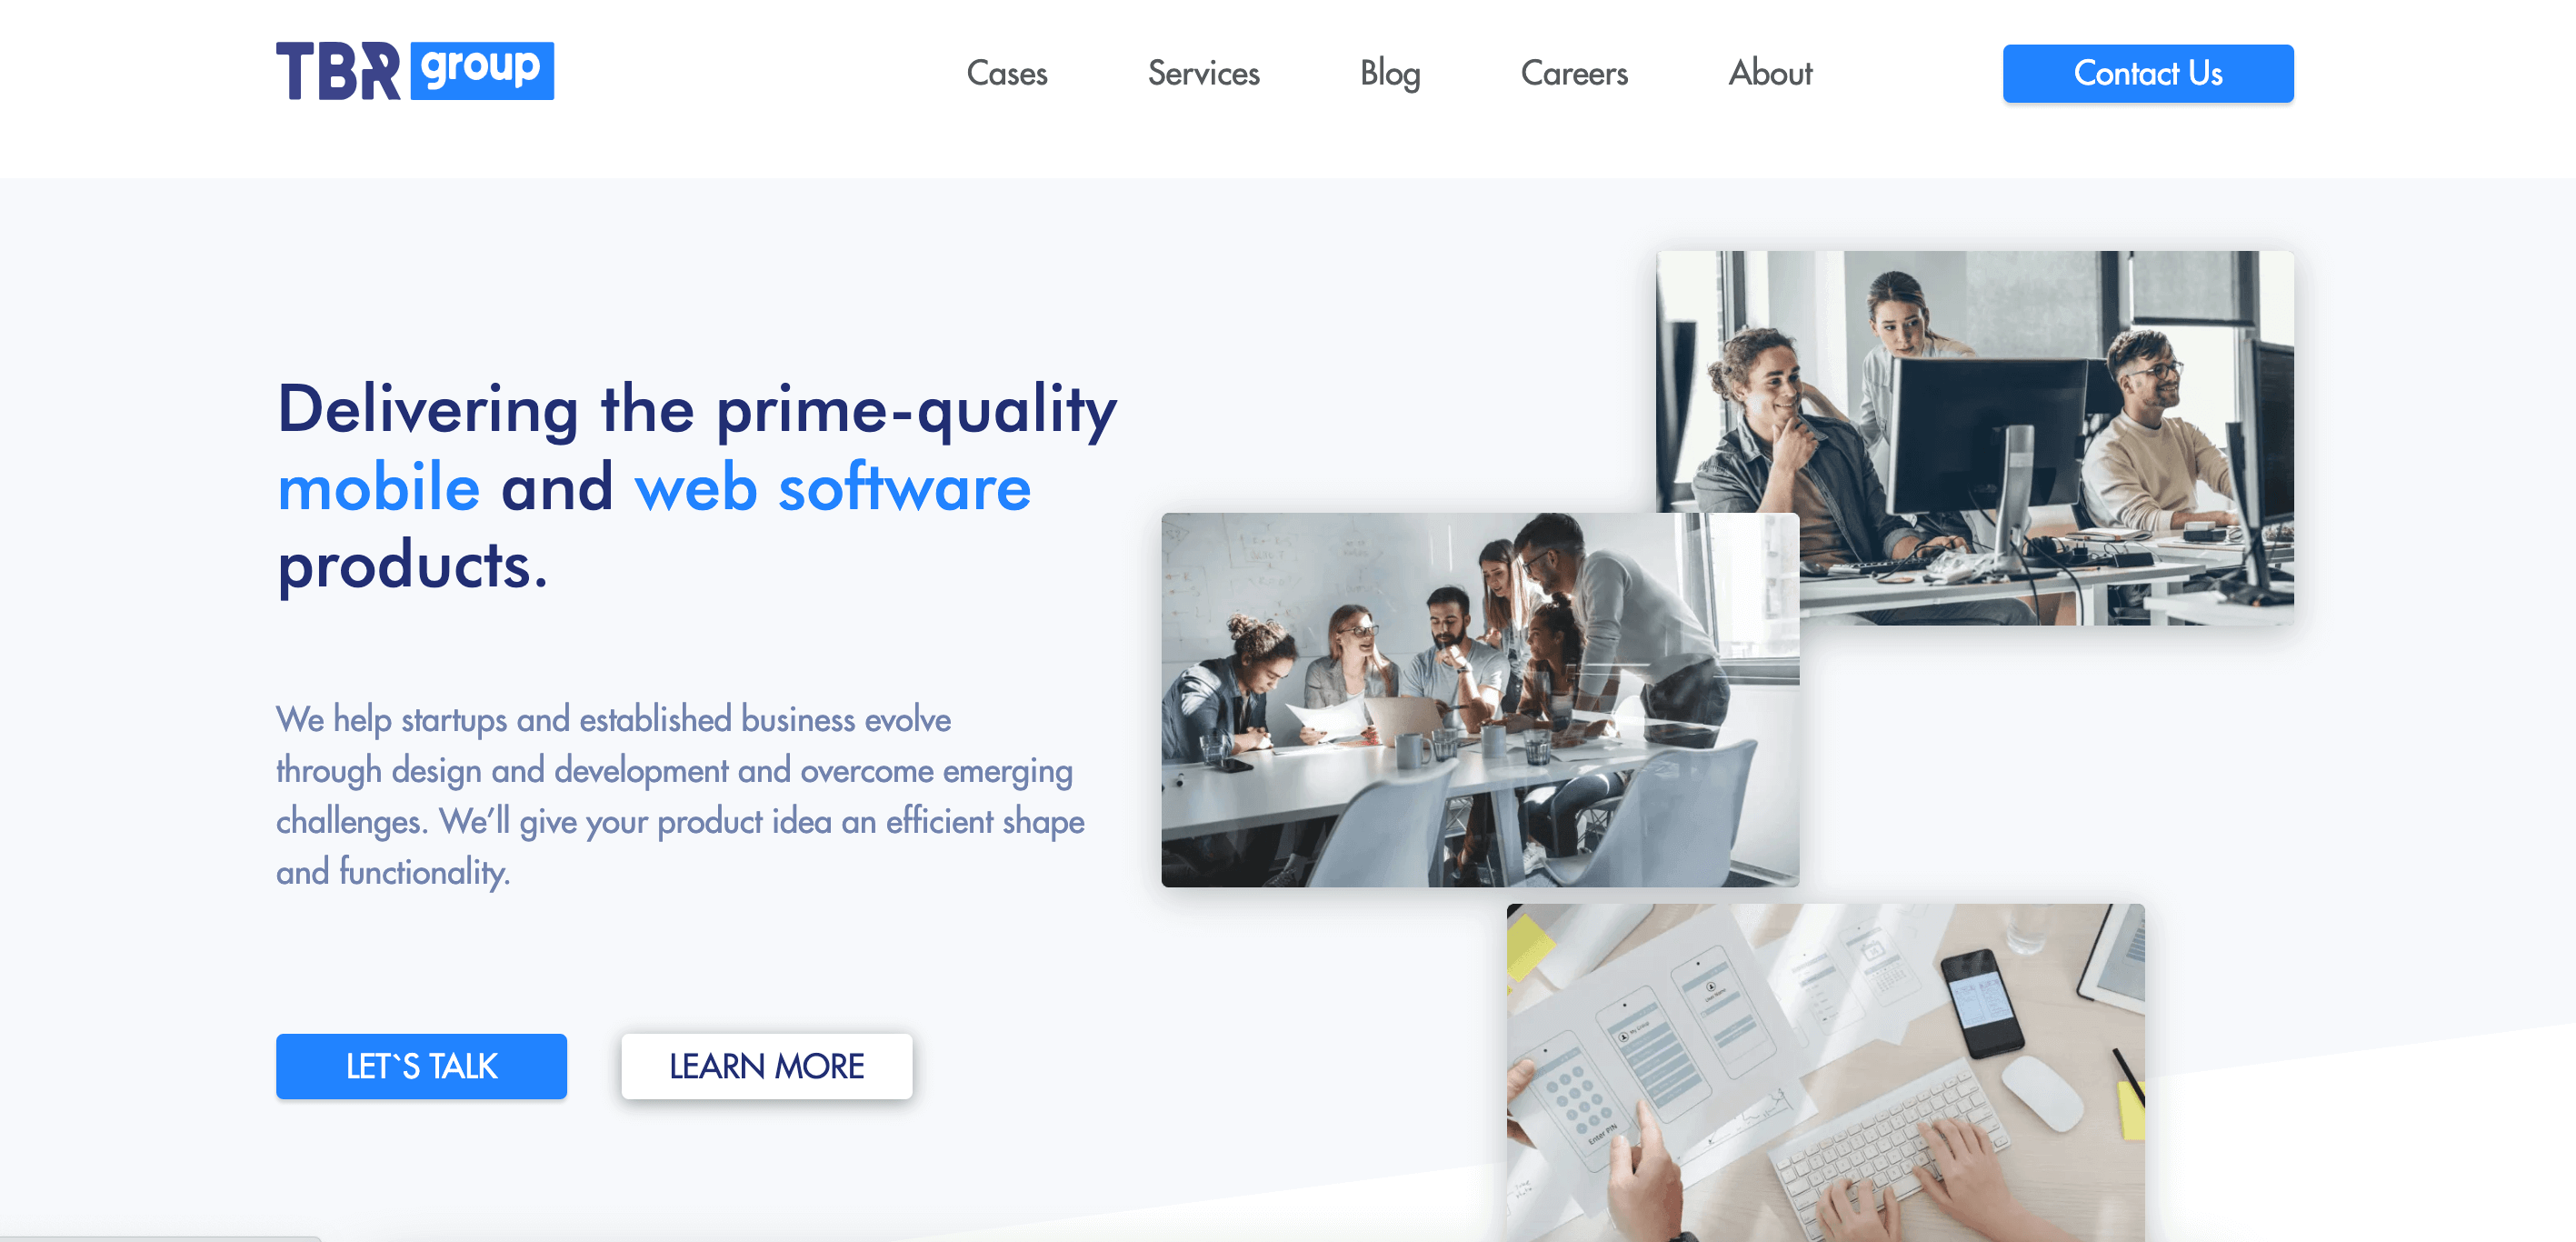Open the Services navigation menu item

[x=1203, y=73]
